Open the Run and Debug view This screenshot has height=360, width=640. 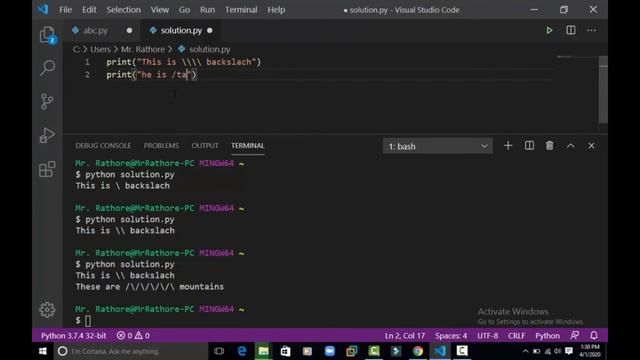(x=47, y=135)
